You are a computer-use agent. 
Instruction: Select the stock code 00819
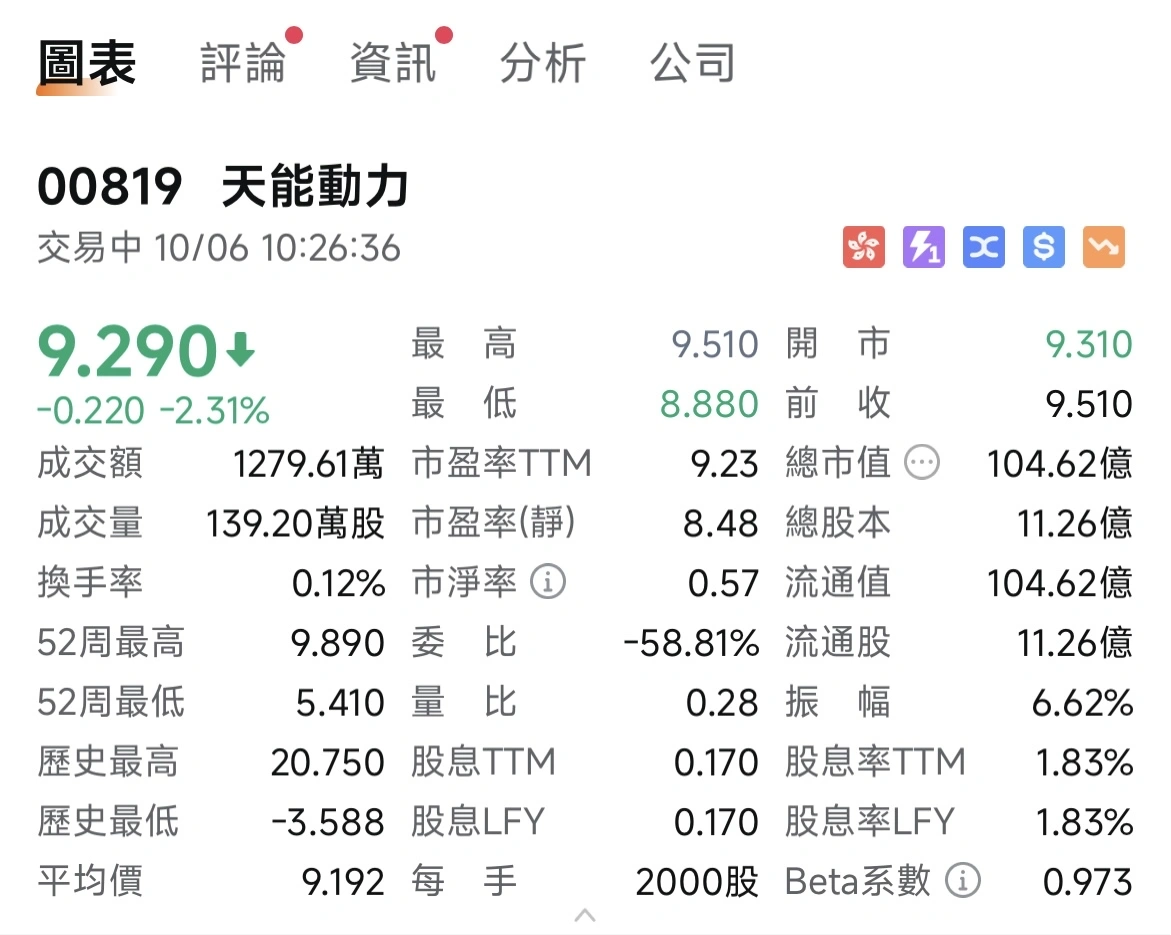[x=110, y=187]
